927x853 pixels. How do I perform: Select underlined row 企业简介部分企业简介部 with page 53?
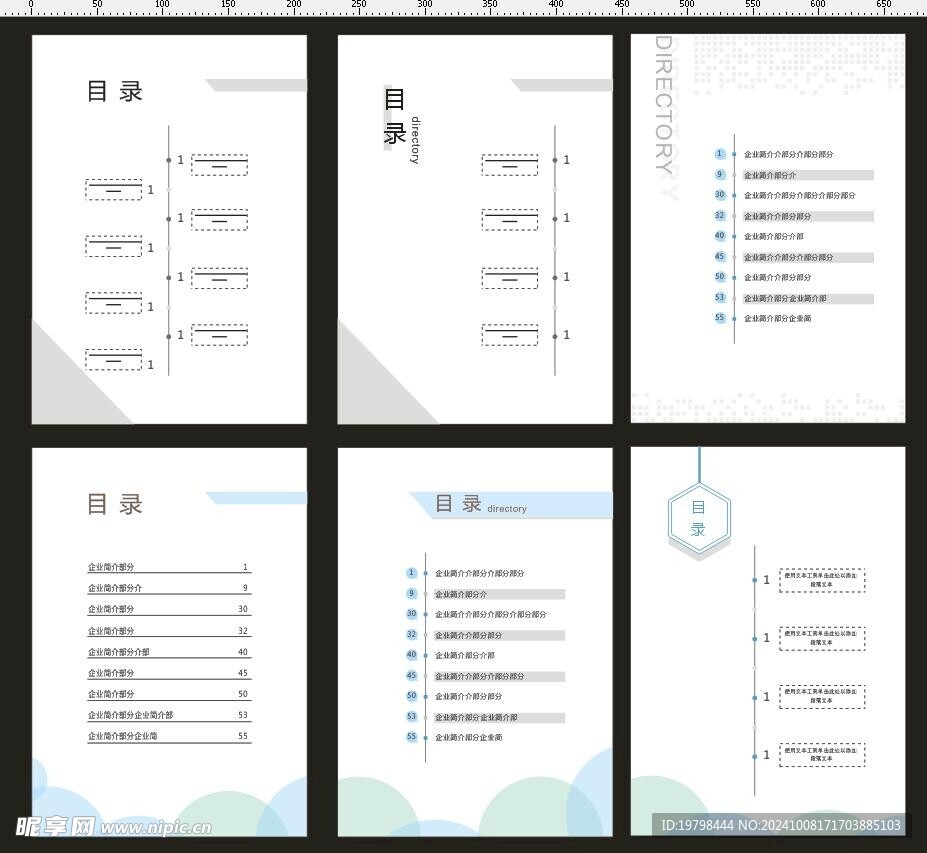pyautogui.click(x=169, y=715)
